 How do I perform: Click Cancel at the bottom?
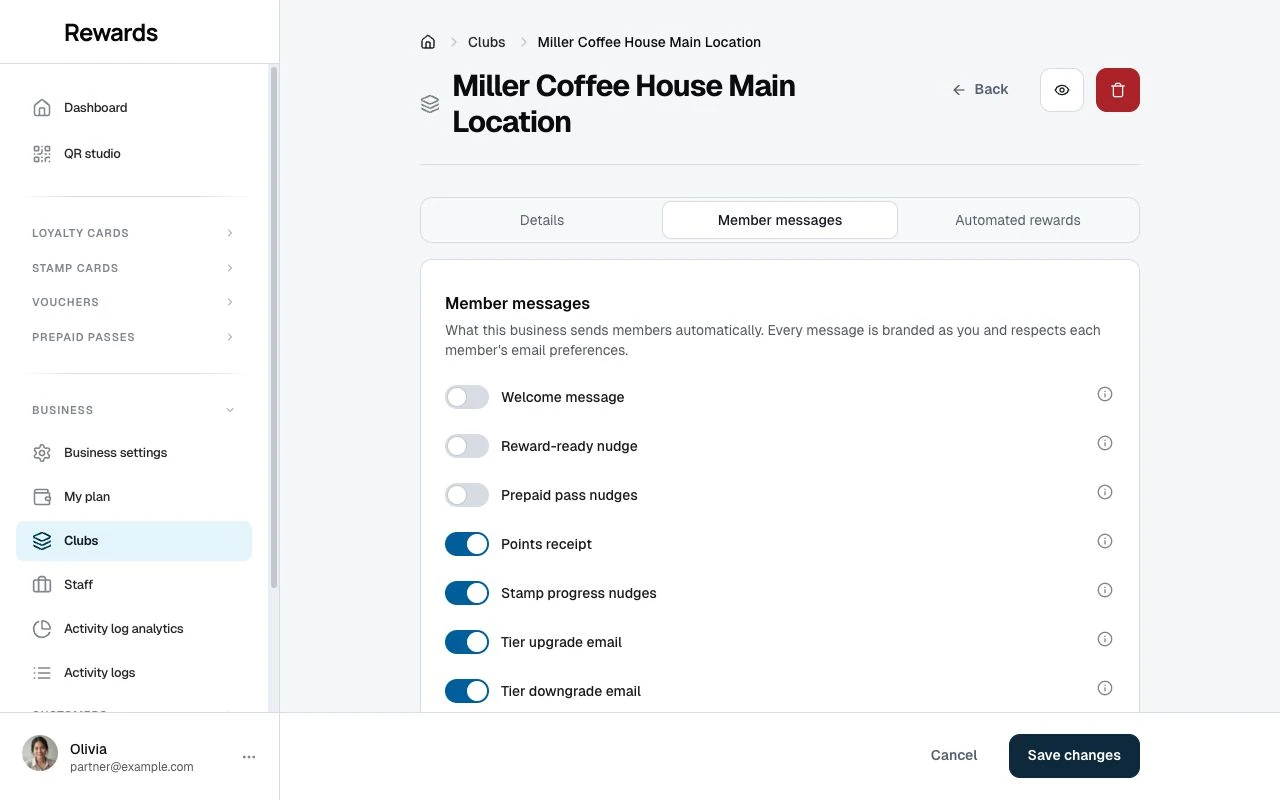point(954,756)
